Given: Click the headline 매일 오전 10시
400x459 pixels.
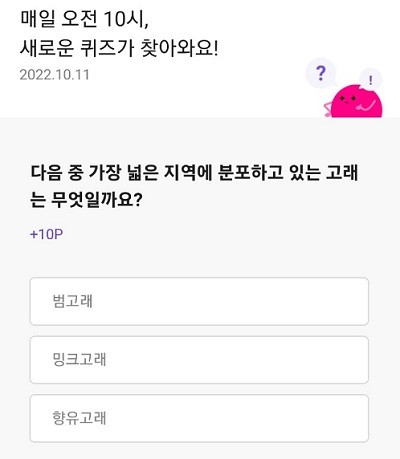Looking at the screenshot, I should tap(84, 20).
